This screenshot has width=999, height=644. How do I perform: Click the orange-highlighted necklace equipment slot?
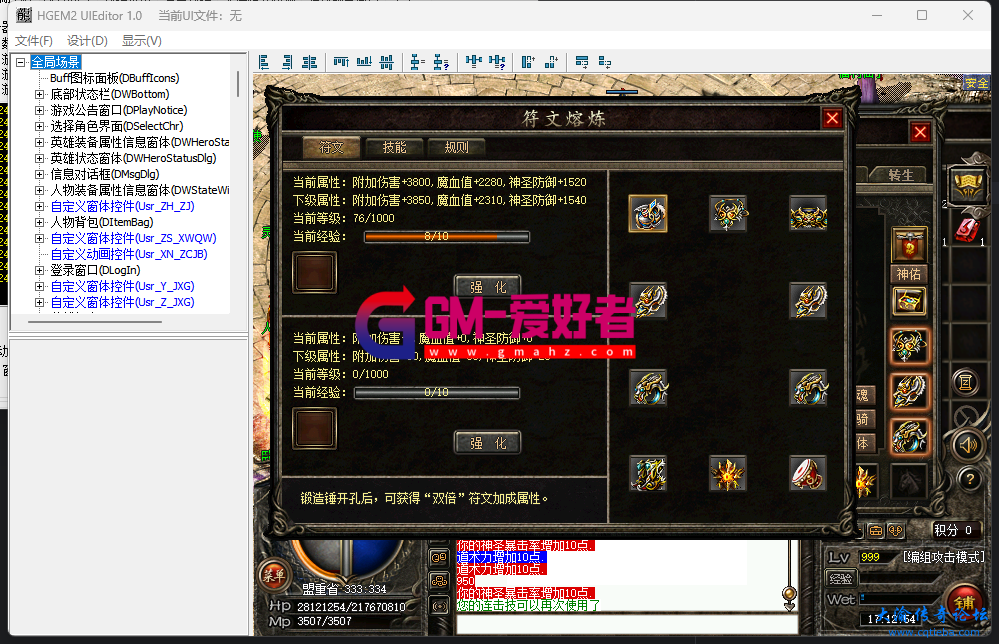point(909,346)
